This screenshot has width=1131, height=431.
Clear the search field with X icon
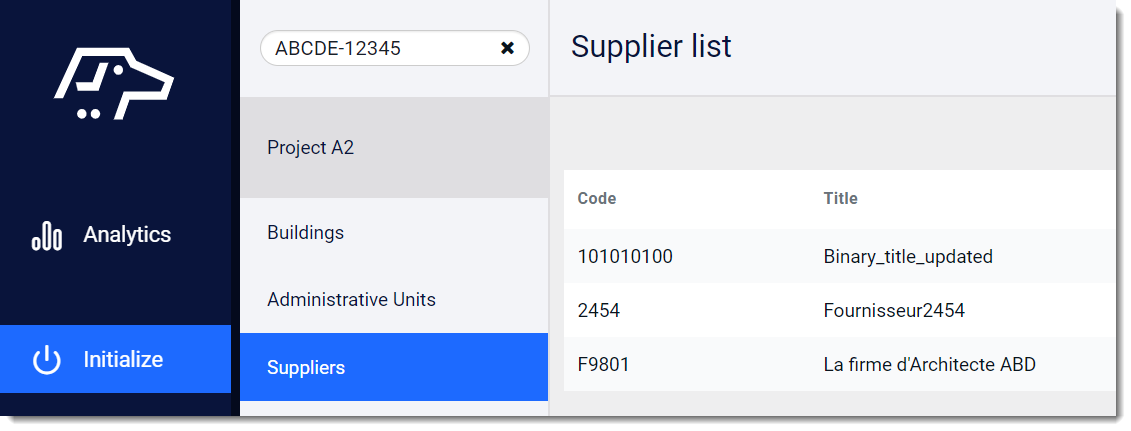pos(507,48)
